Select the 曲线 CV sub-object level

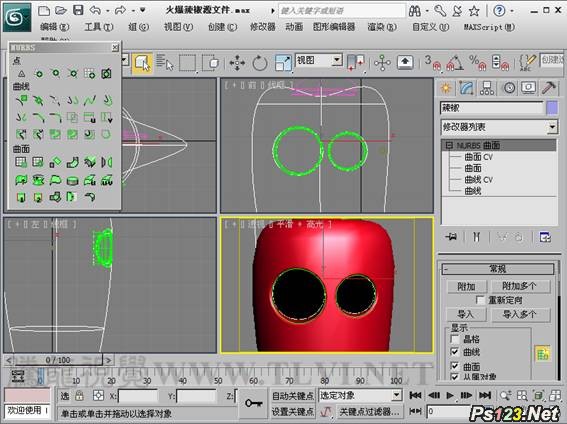478,180
